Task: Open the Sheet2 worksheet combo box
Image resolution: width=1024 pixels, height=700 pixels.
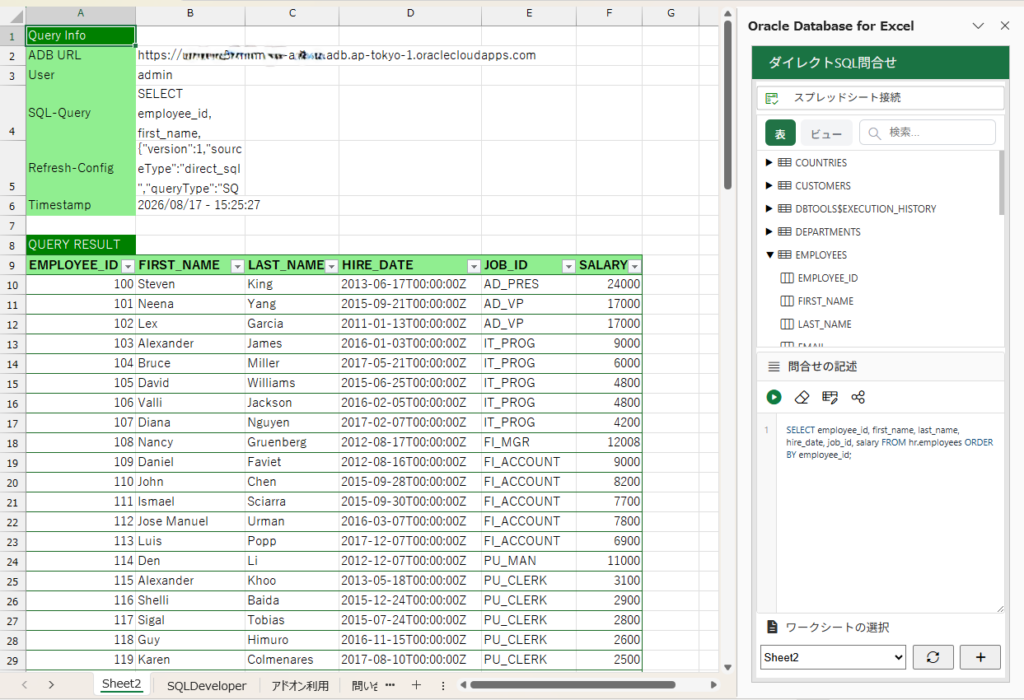Action: coord(833,658)
